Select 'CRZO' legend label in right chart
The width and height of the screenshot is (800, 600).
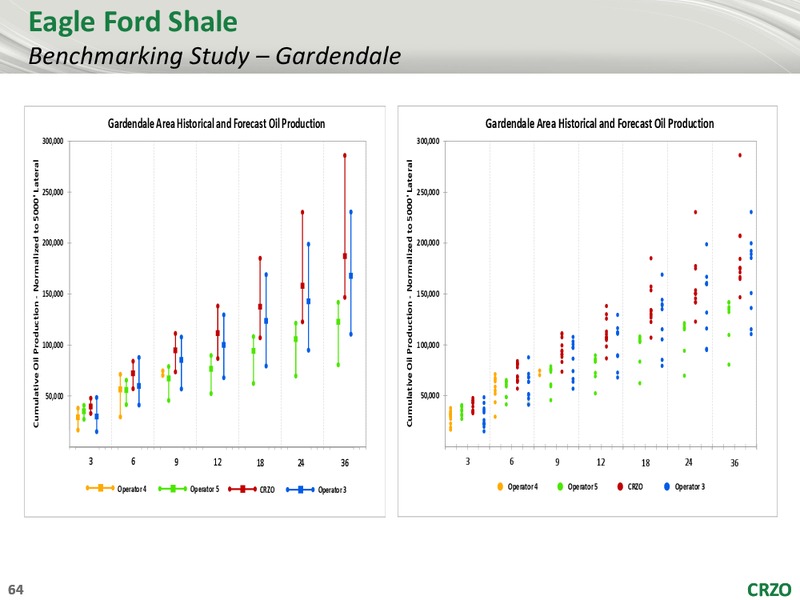pos(635,487)
